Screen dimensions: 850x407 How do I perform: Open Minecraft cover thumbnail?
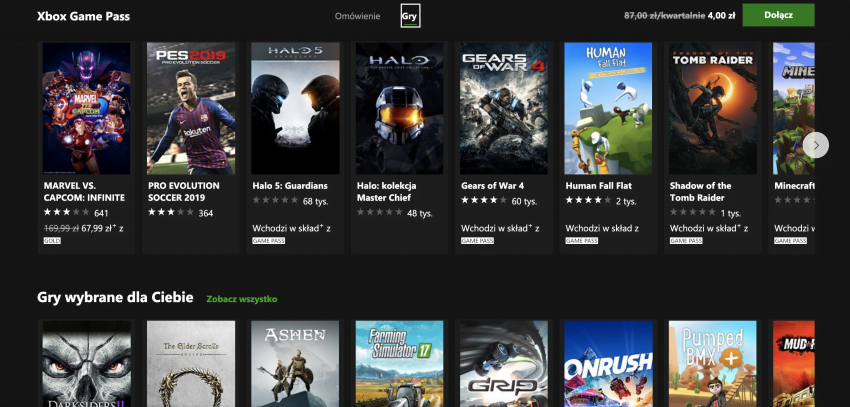pyautogui.click(x=794, y=108)
